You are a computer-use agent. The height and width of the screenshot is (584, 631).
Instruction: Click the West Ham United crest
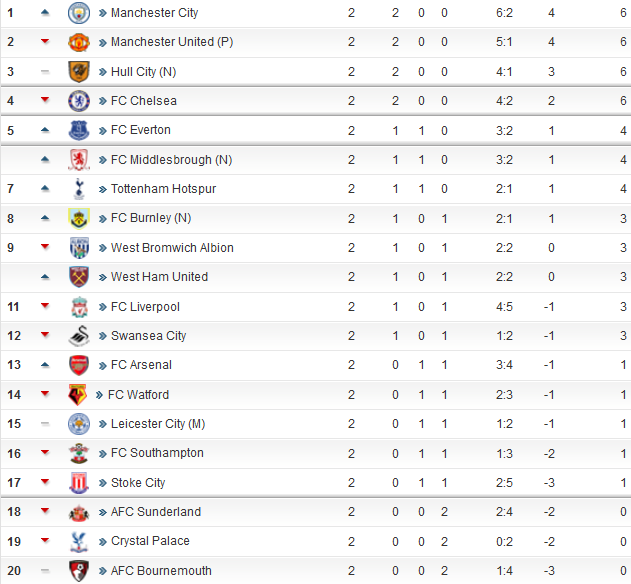78,277
